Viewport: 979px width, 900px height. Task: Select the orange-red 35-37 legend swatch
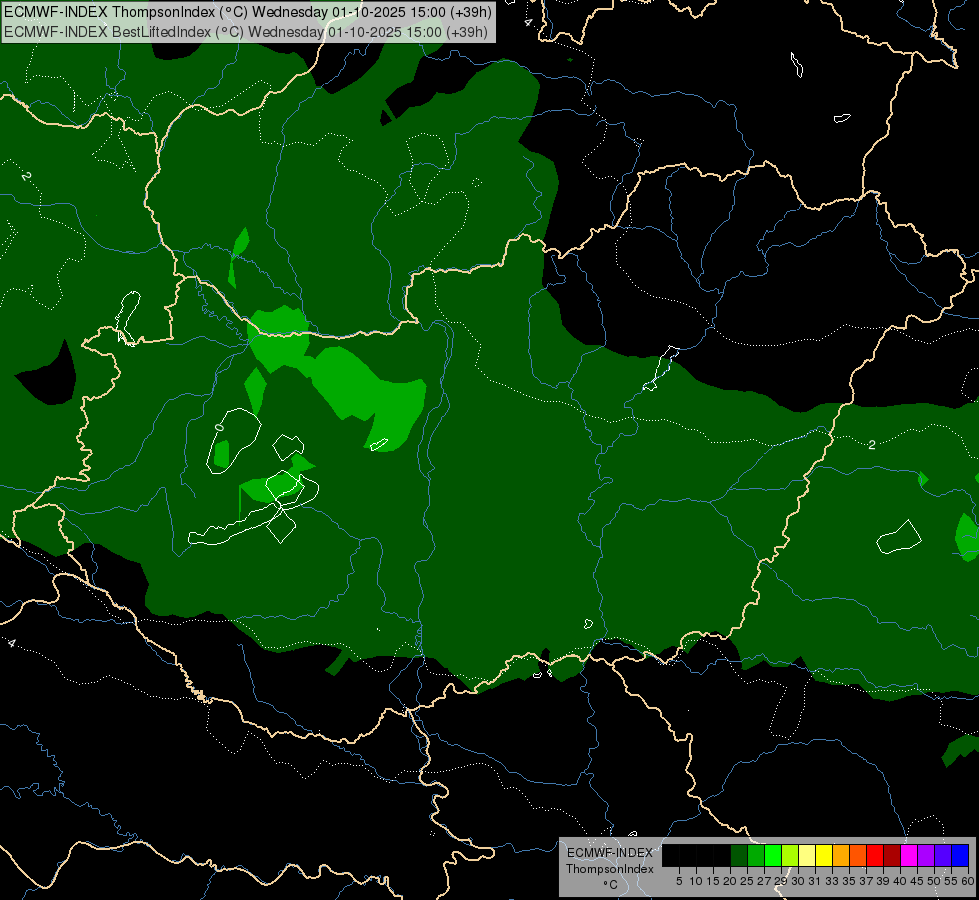pyautogui.click(x=858, y=855)
